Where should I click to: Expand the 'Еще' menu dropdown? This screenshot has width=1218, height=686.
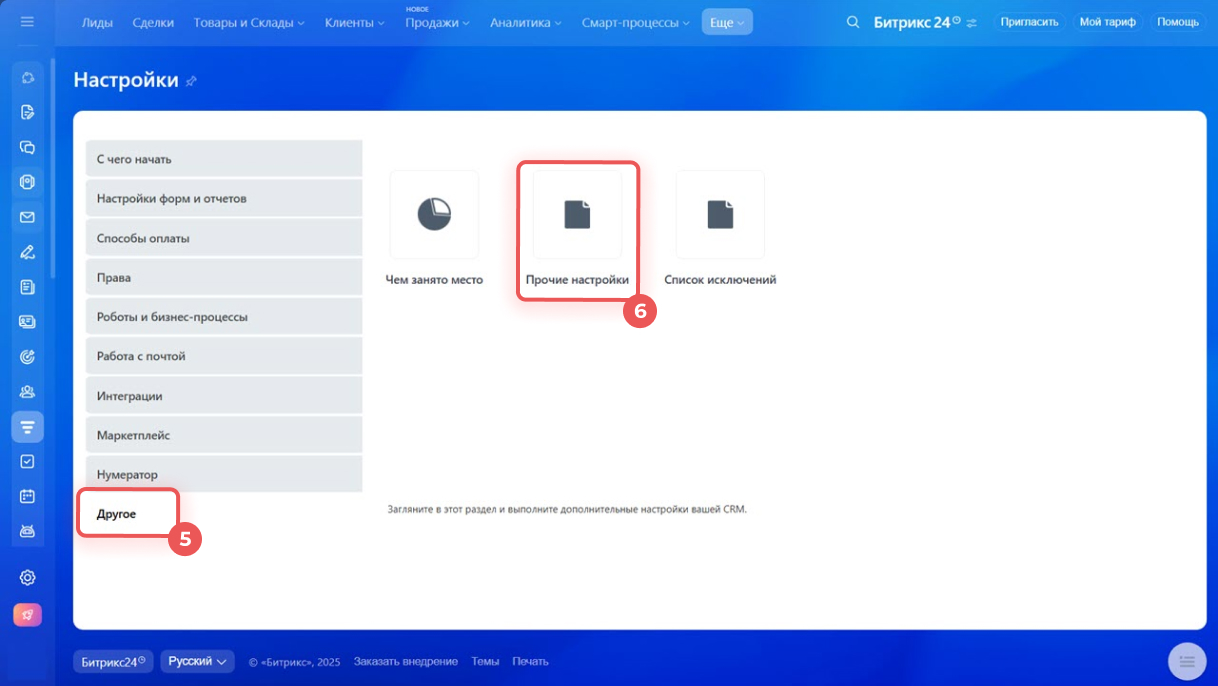pyautogui.click(x=727, y=22)
